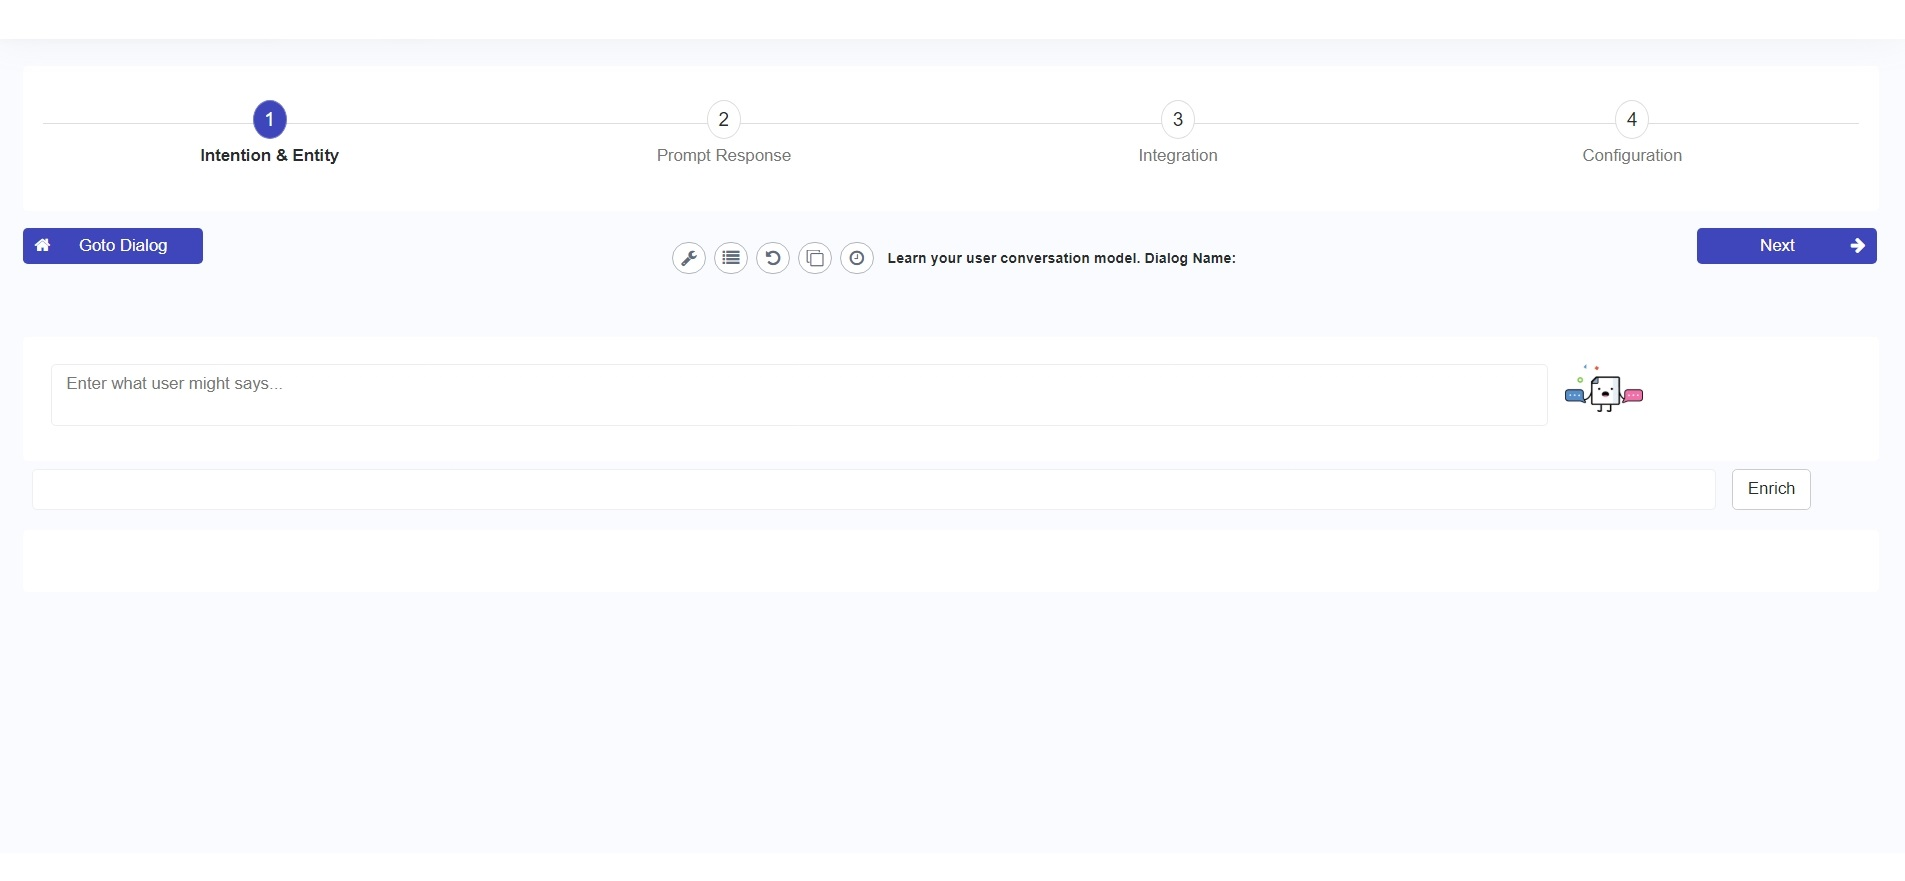Image resolution: width=1905 pixels, height=881 pixels.
Task: Select the step 3 numbered circle
Action: (1177, 120)
